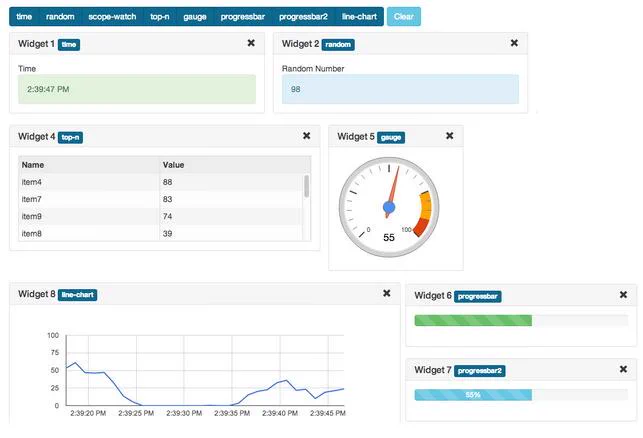Viewport: 643px width, 438px height.
Task: Click the gauge reading 55
Action: pos(389,237)
